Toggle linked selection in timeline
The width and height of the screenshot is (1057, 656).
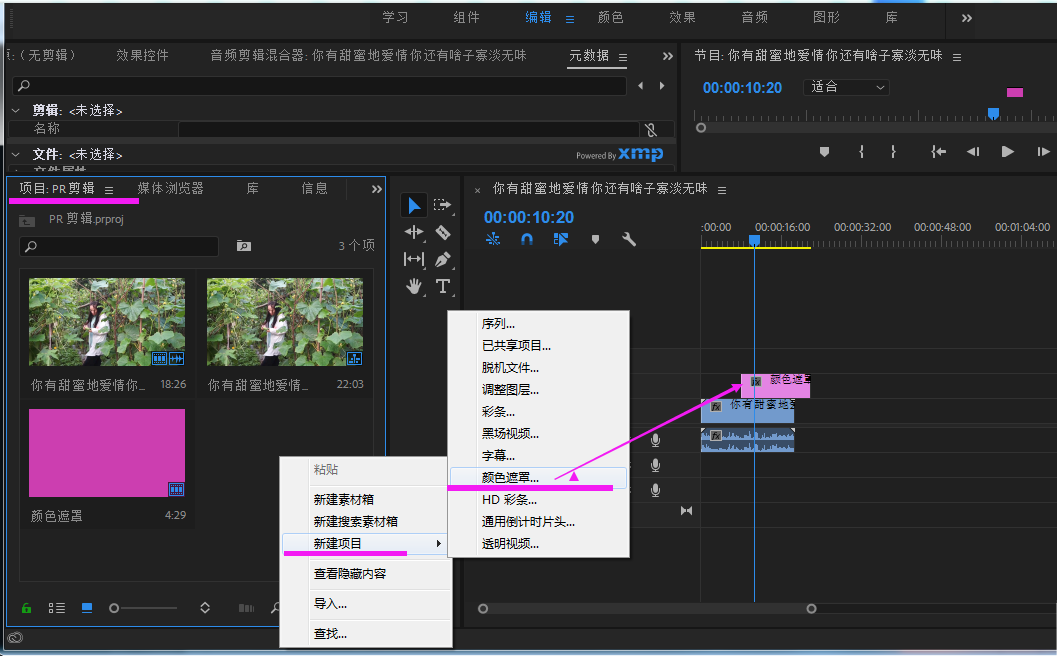pos(560,240)
